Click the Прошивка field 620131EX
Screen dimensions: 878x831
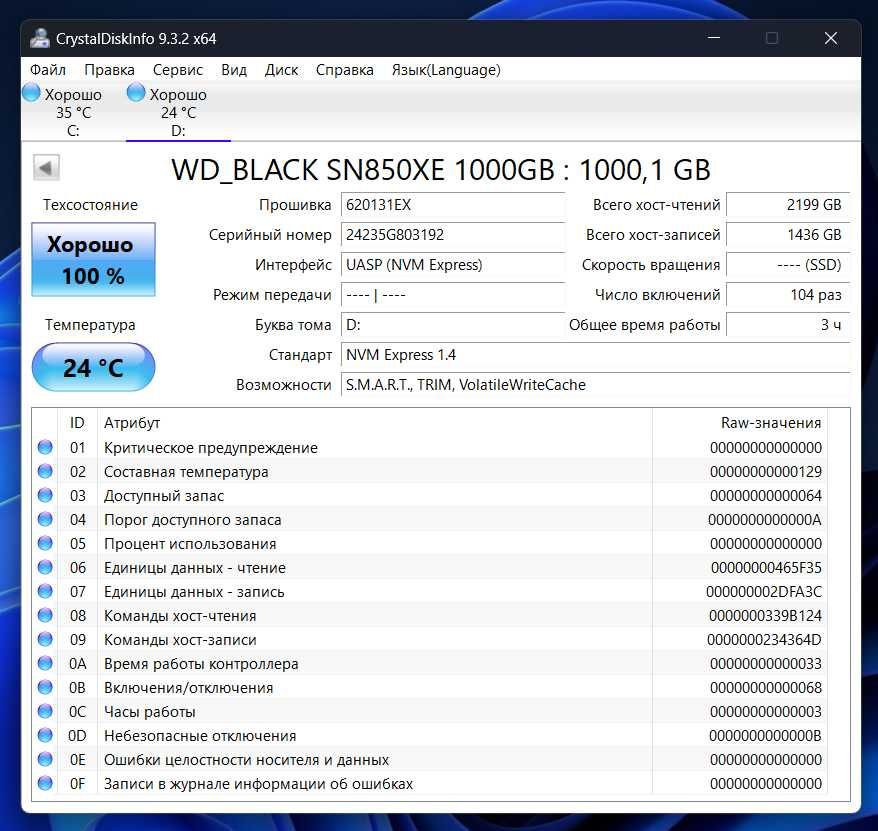452,205
